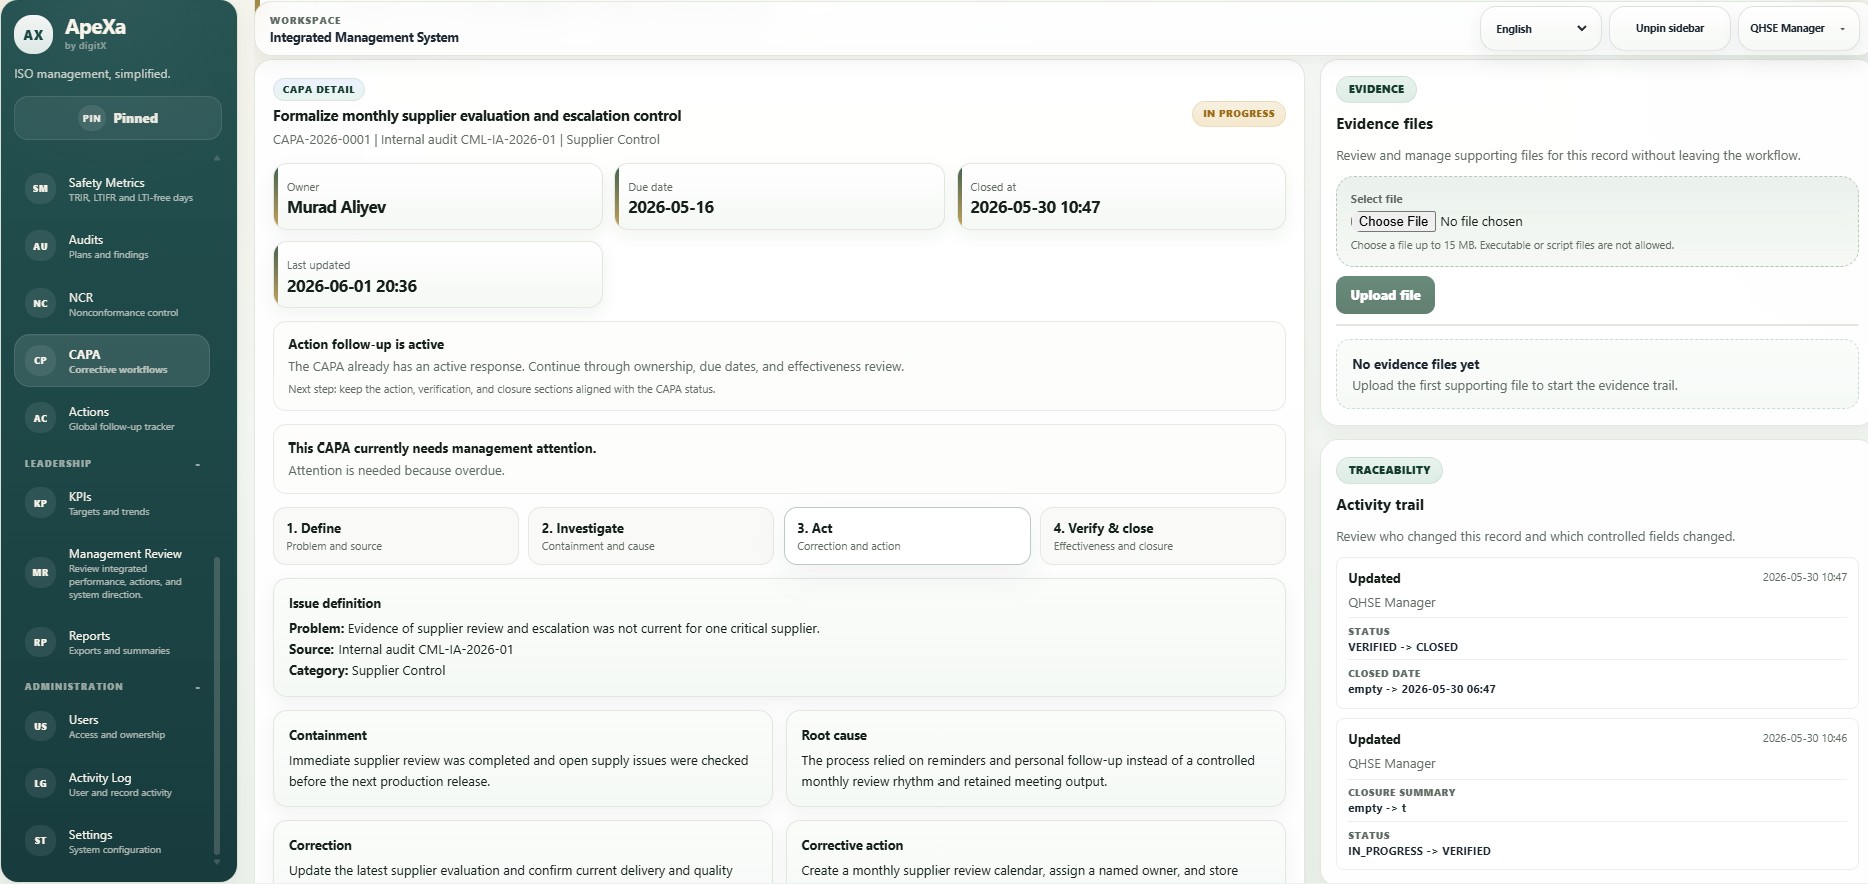1868x884 pixels.
Task: Click the Choose File button
Action: point(1393,222)
